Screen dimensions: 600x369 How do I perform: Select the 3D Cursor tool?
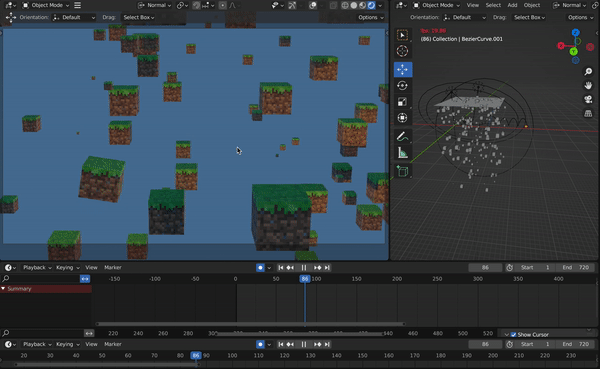click(x=402, y=51)
